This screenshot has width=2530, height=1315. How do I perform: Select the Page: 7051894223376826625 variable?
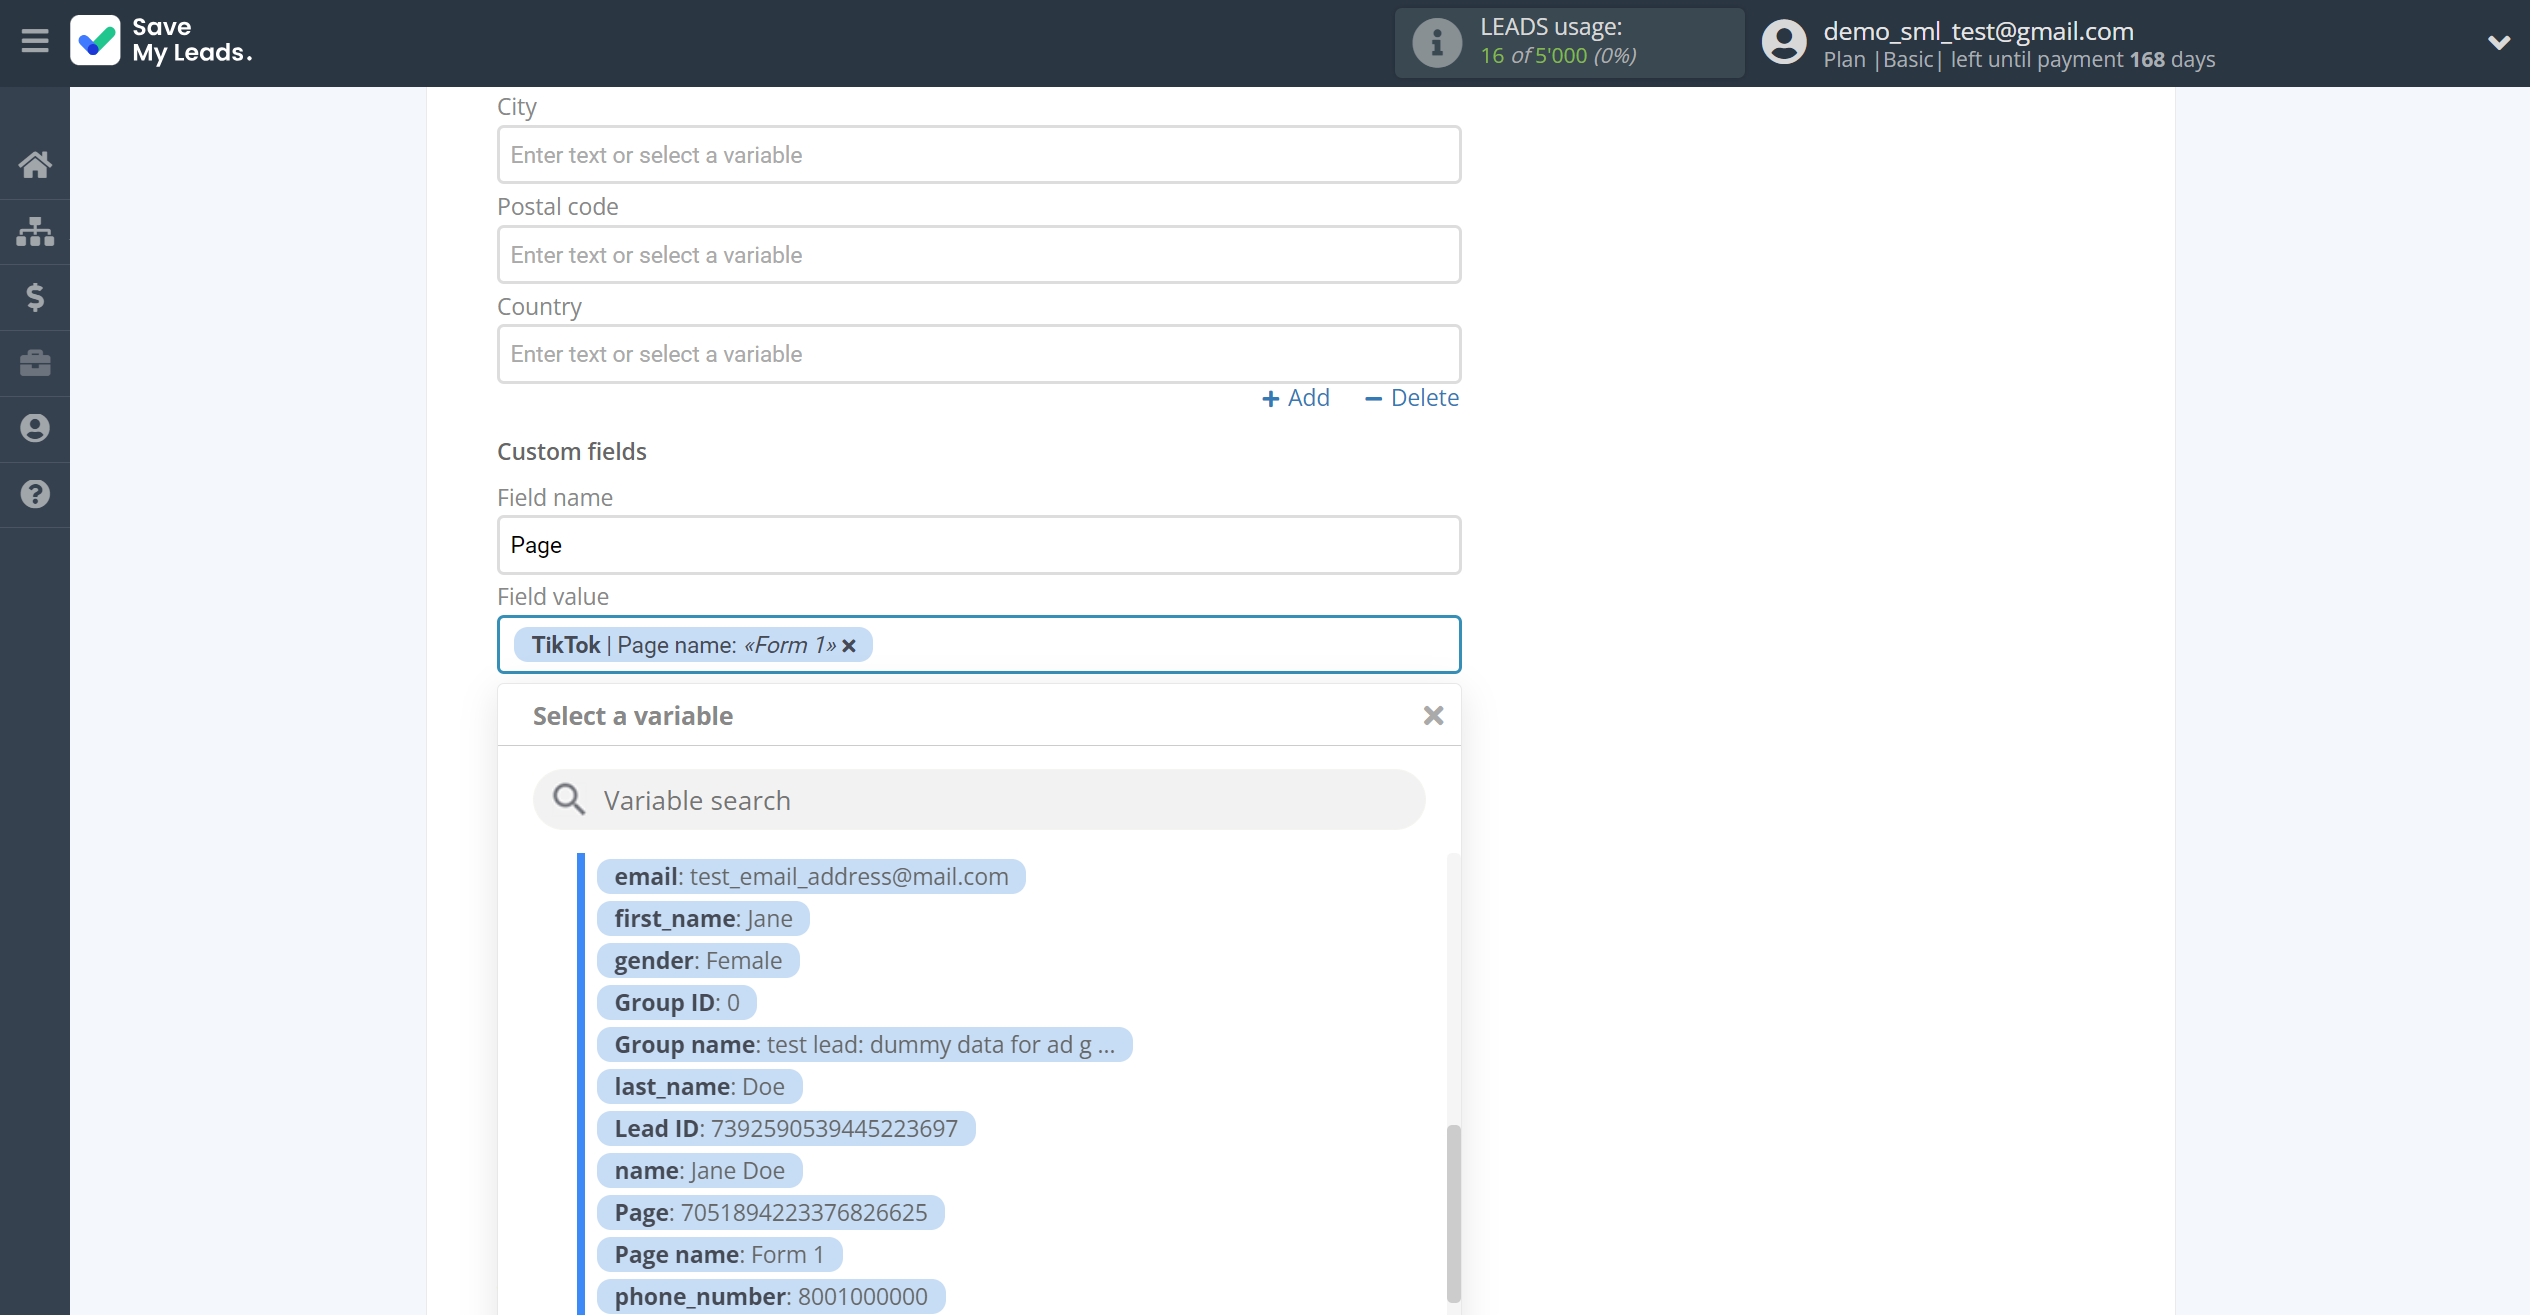[770, 1213]
